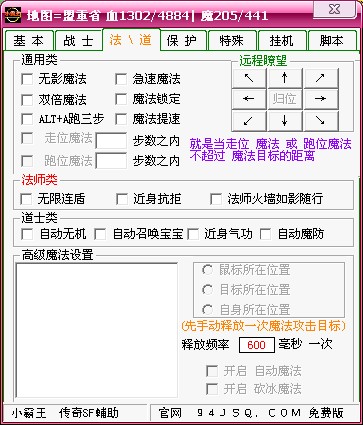Click the orange 先手动释放一次魔法攻击目标 note
The image size is (363, 425).
(264, 326)
